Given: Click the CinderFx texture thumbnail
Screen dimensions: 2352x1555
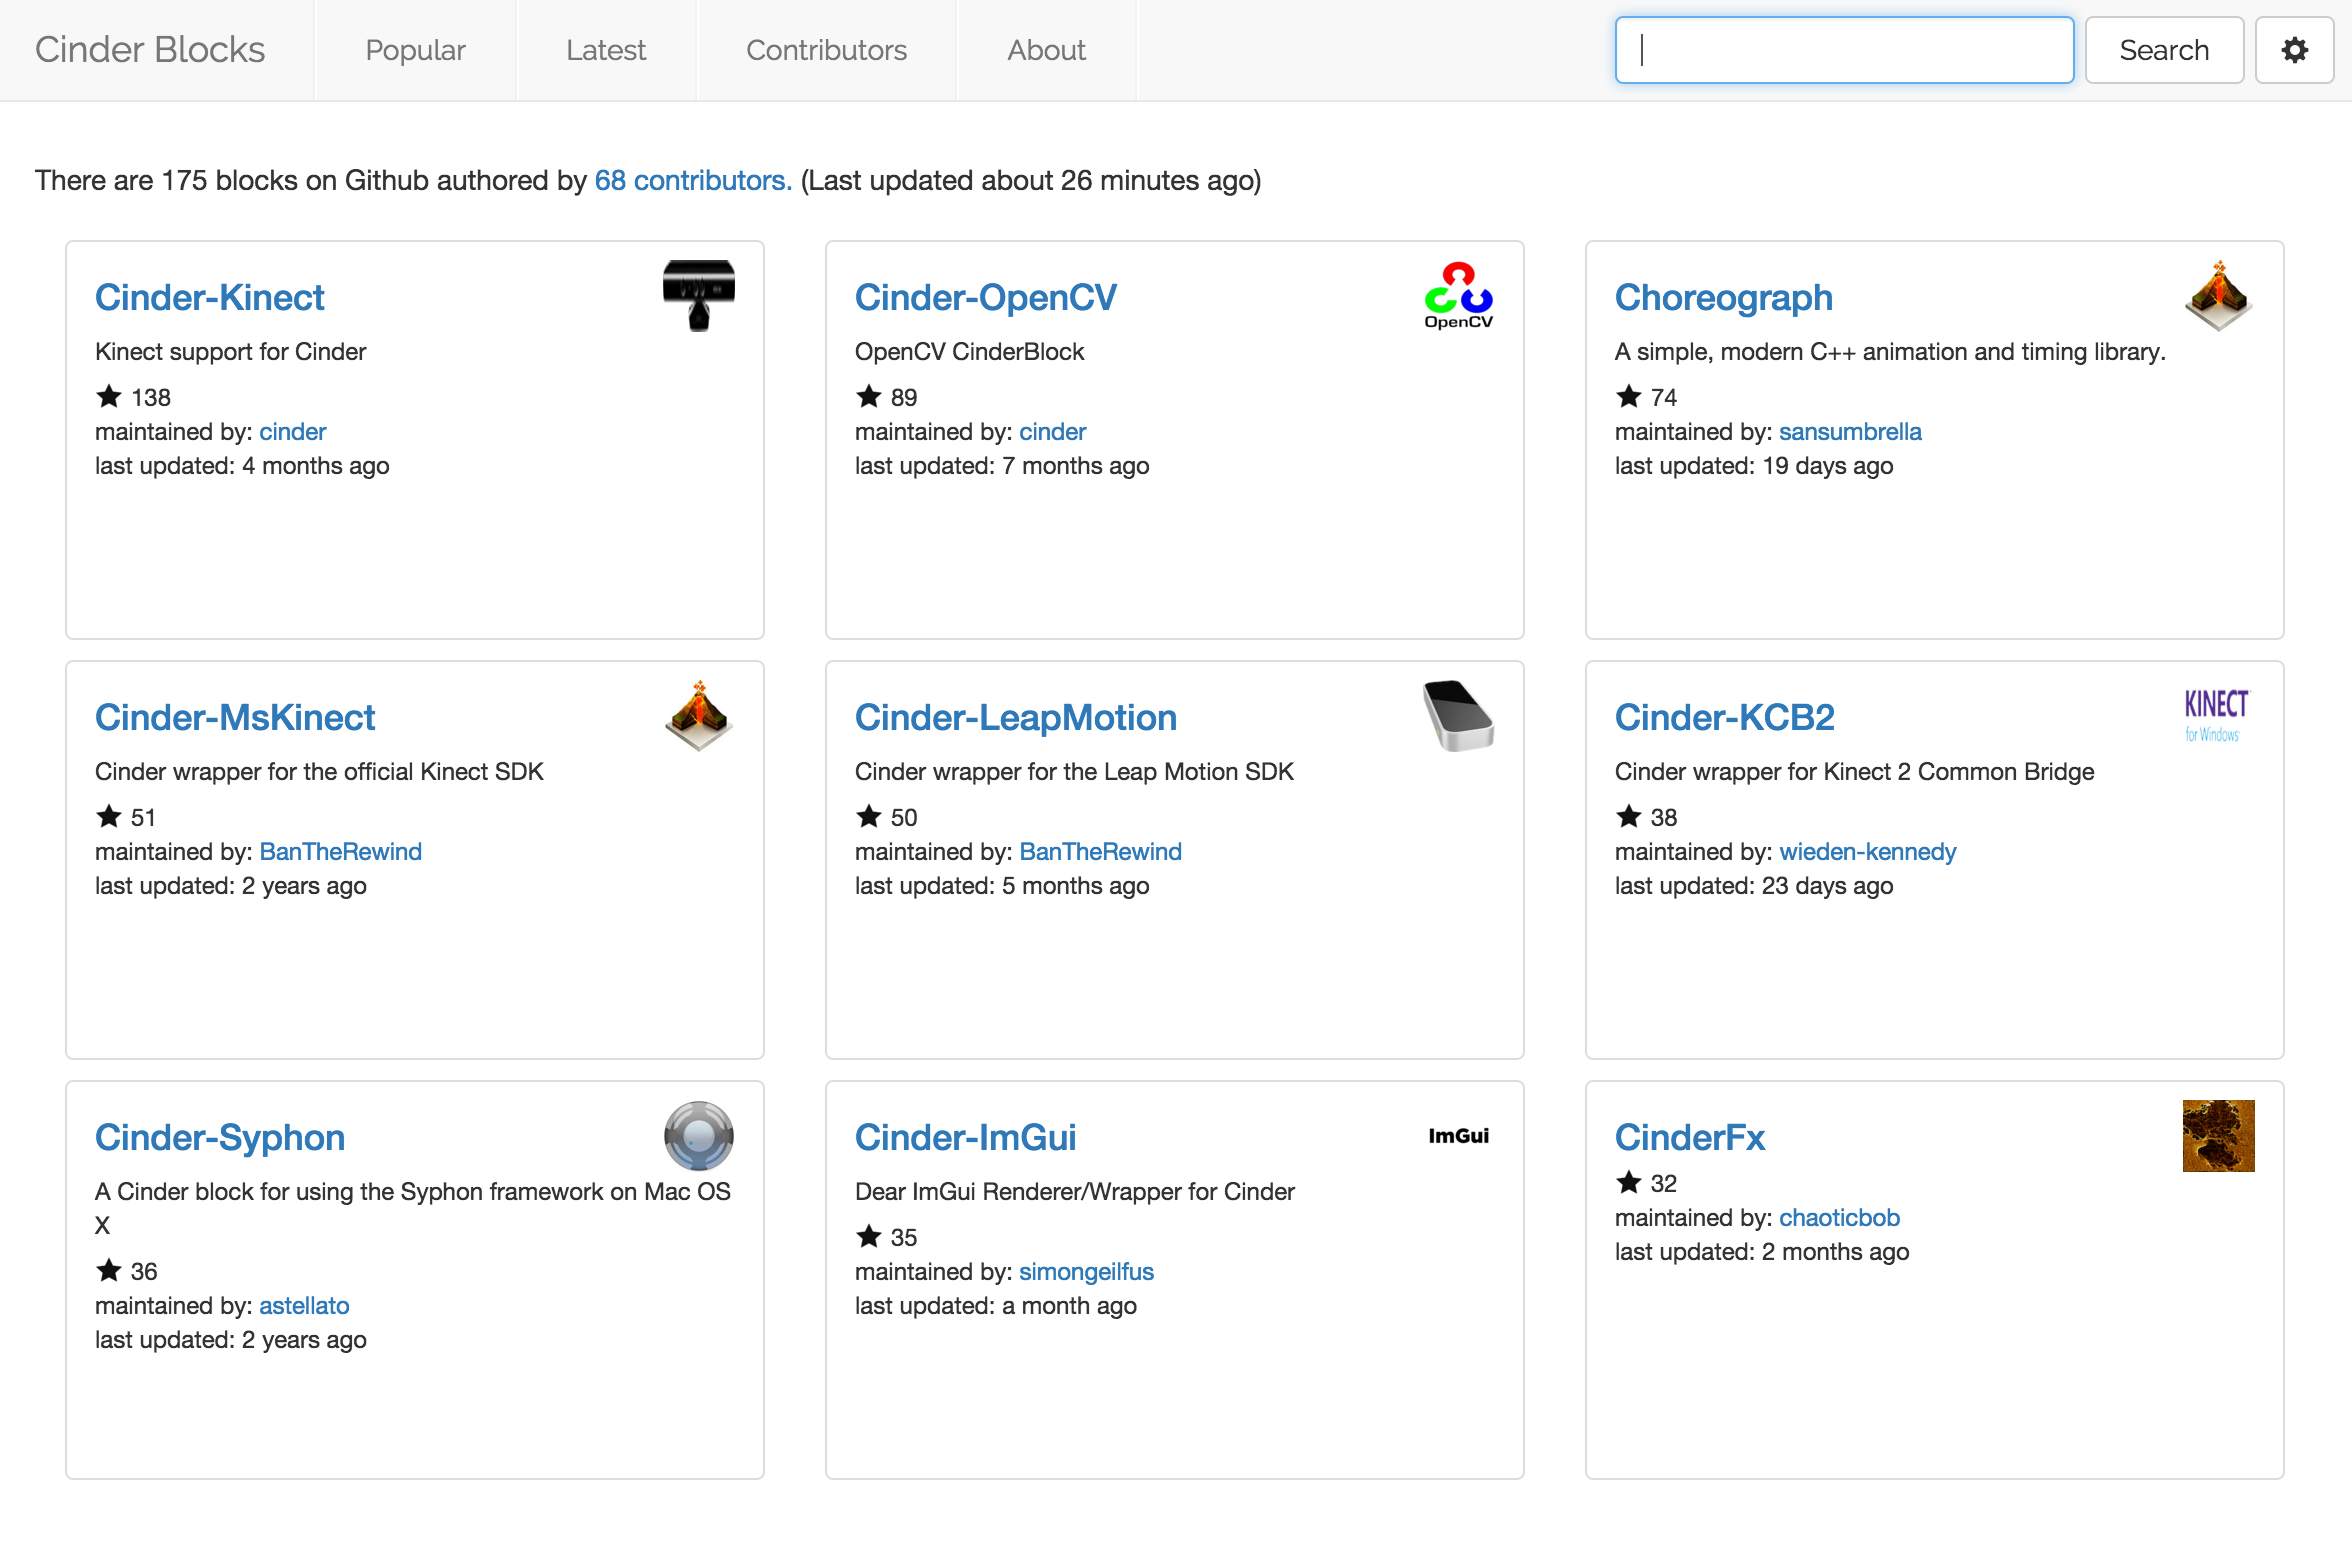Looking at the screenshot, I should pyautogui.click(x=2218, y=1136).
